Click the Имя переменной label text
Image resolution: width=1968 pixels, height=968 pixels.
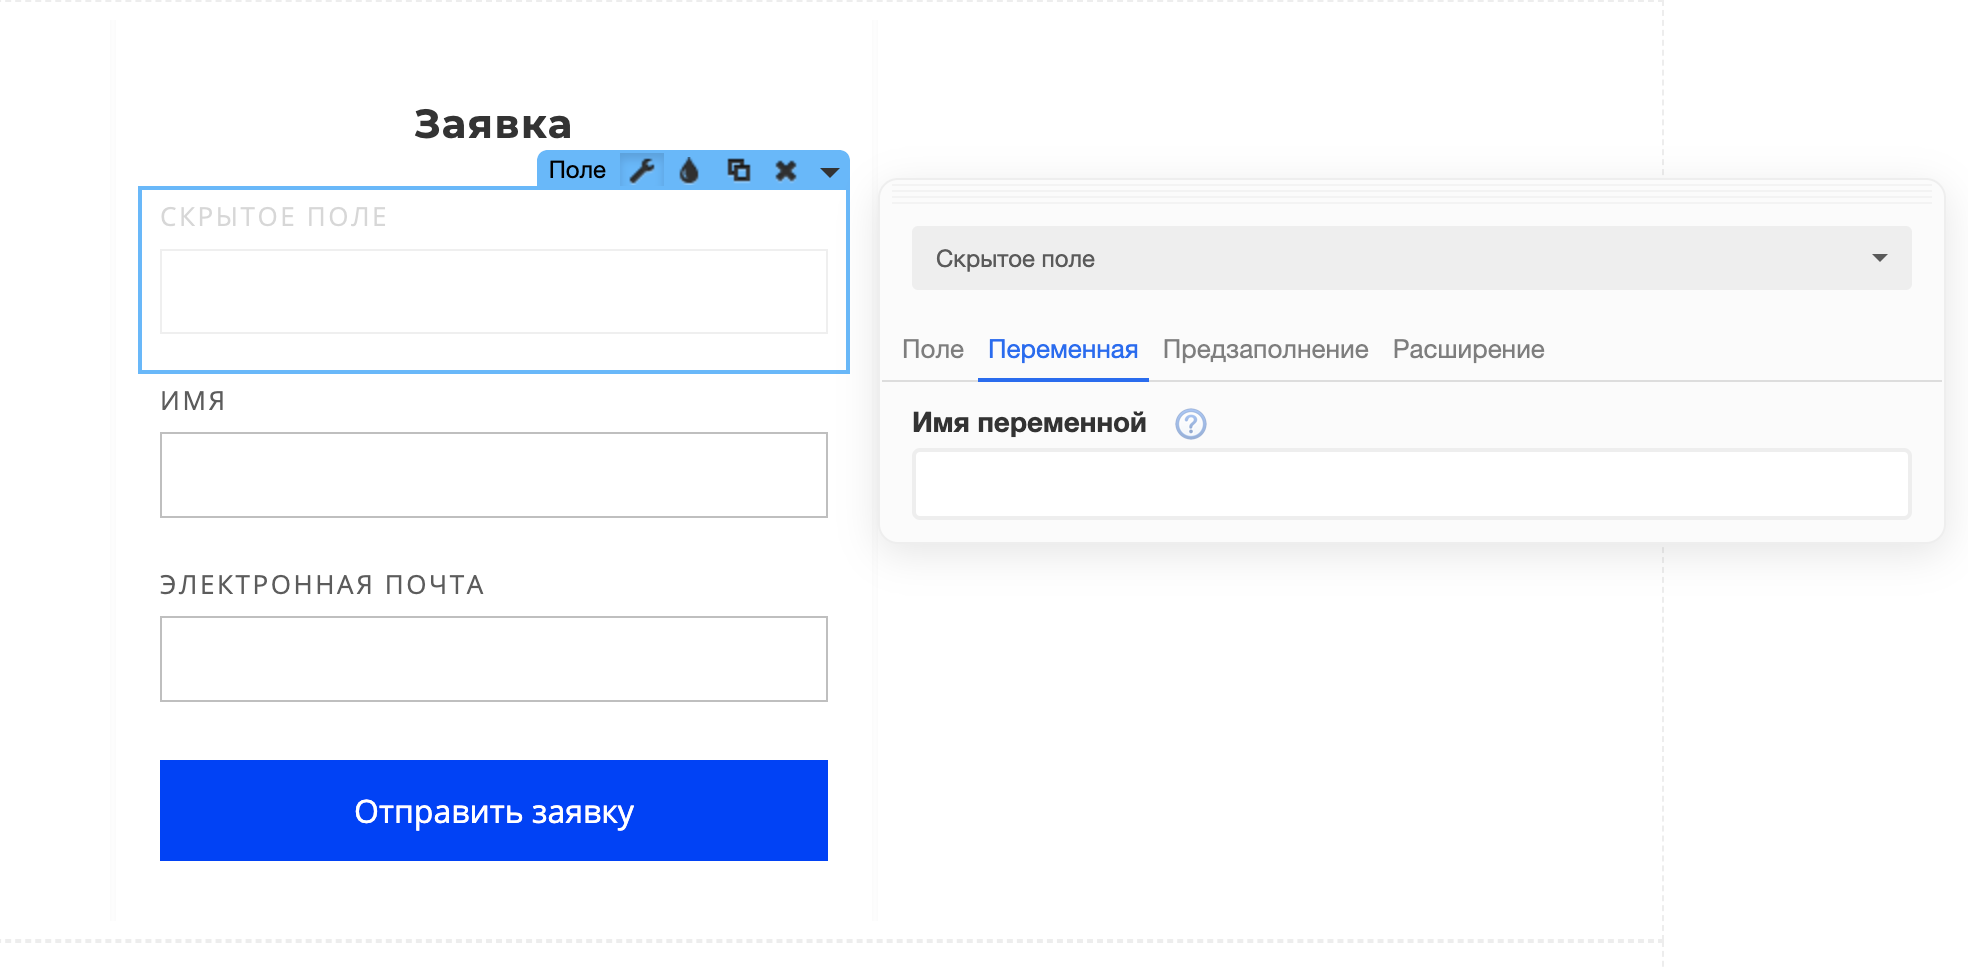[1029, 423]
